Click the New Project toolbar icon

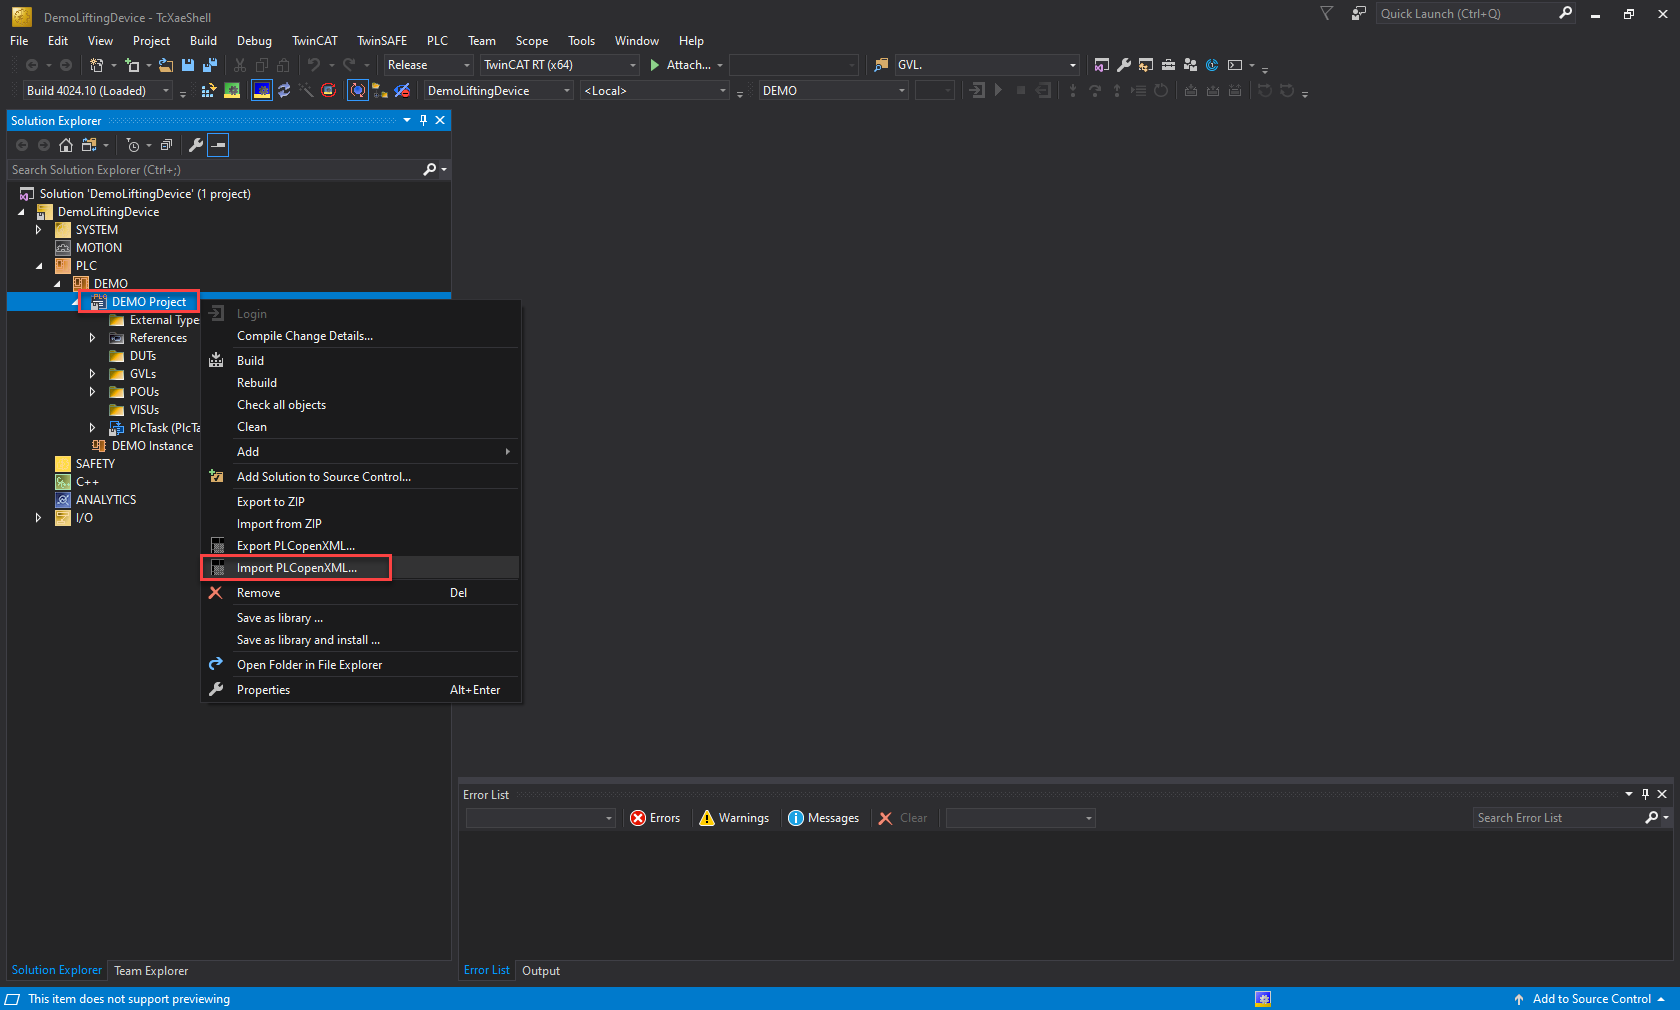coord(96,65)
